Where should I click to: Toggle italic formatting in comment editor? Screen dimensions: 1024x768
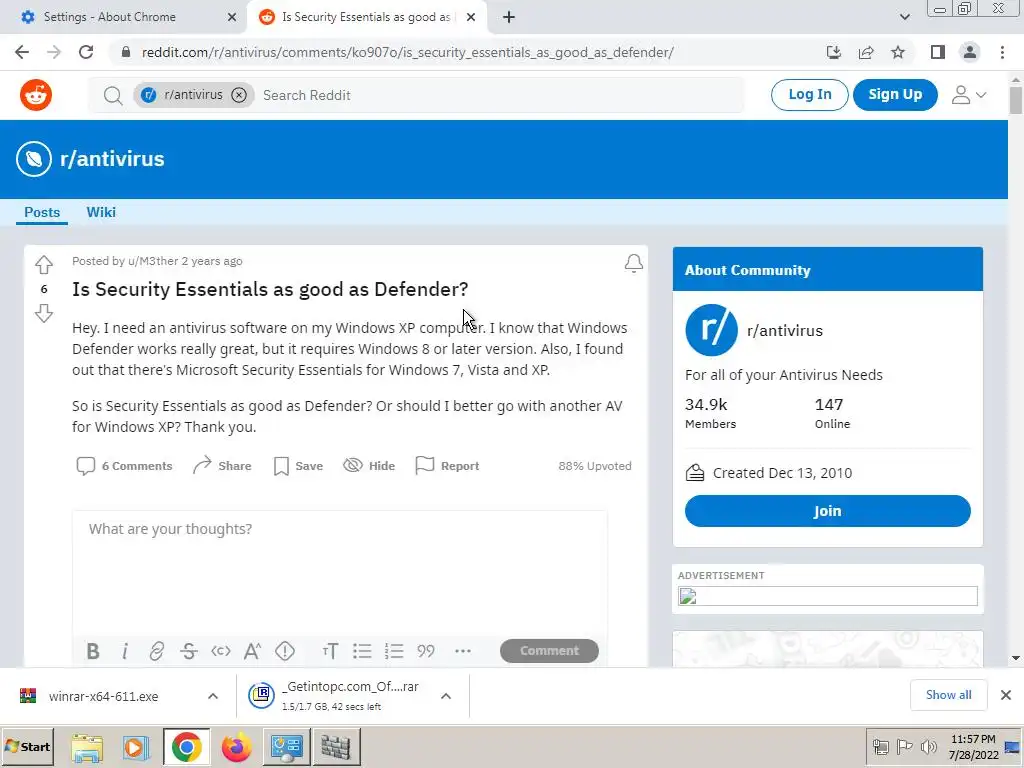click(125, 651)
